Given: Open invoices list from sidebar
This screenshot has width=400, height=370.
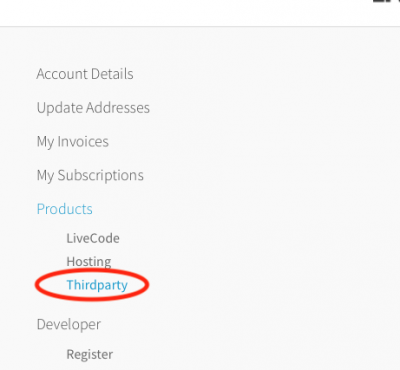Looking at the screenshot, I should (x=73, y=142).
